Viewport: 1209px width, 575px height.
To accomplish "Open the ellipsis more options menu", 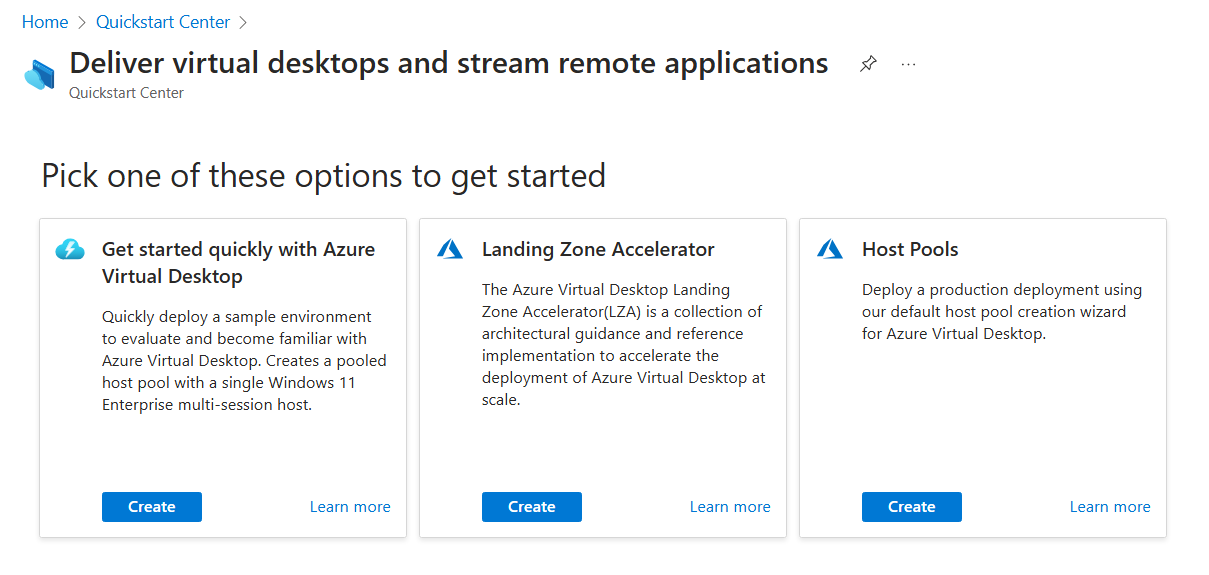I will (x=908, y=64).
